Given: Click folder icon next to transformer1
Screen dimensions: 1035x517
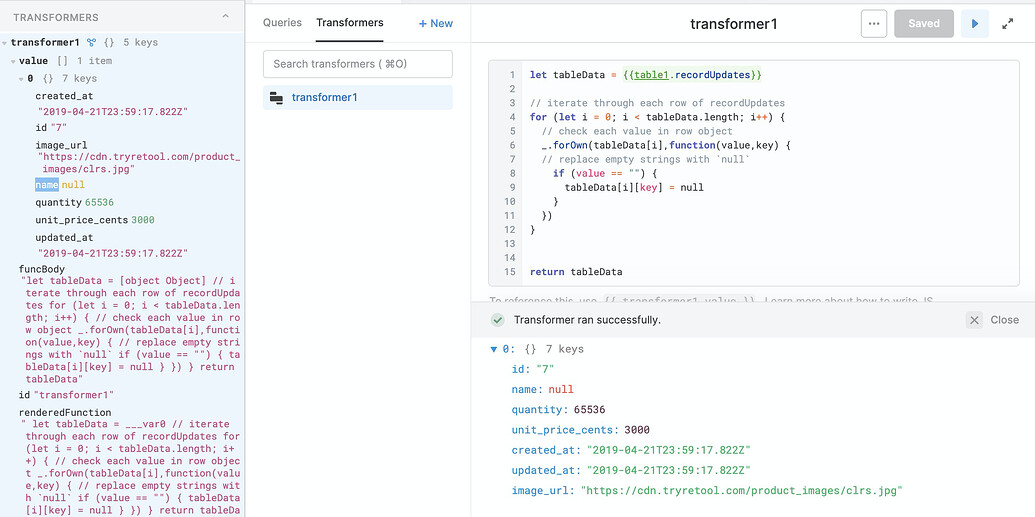Looking at the screenshot, I should point(277,98).
